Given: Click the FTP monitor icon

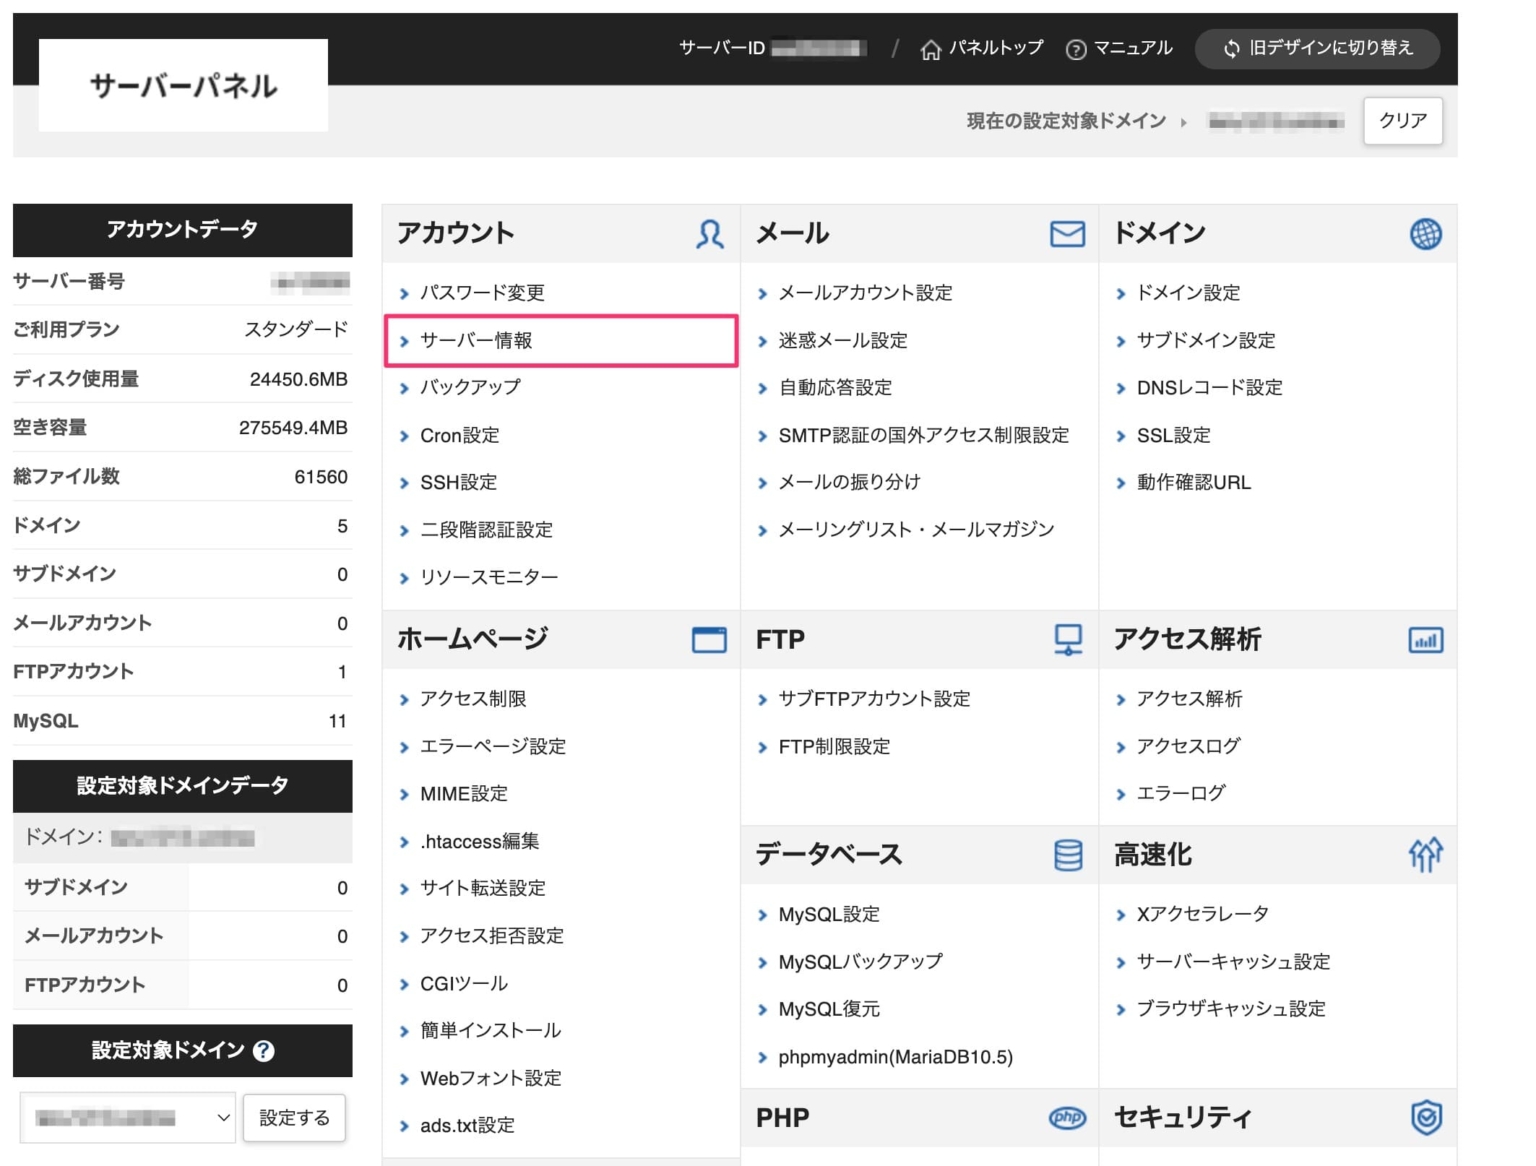Looking at the screenshot, I should (1067, 640).
